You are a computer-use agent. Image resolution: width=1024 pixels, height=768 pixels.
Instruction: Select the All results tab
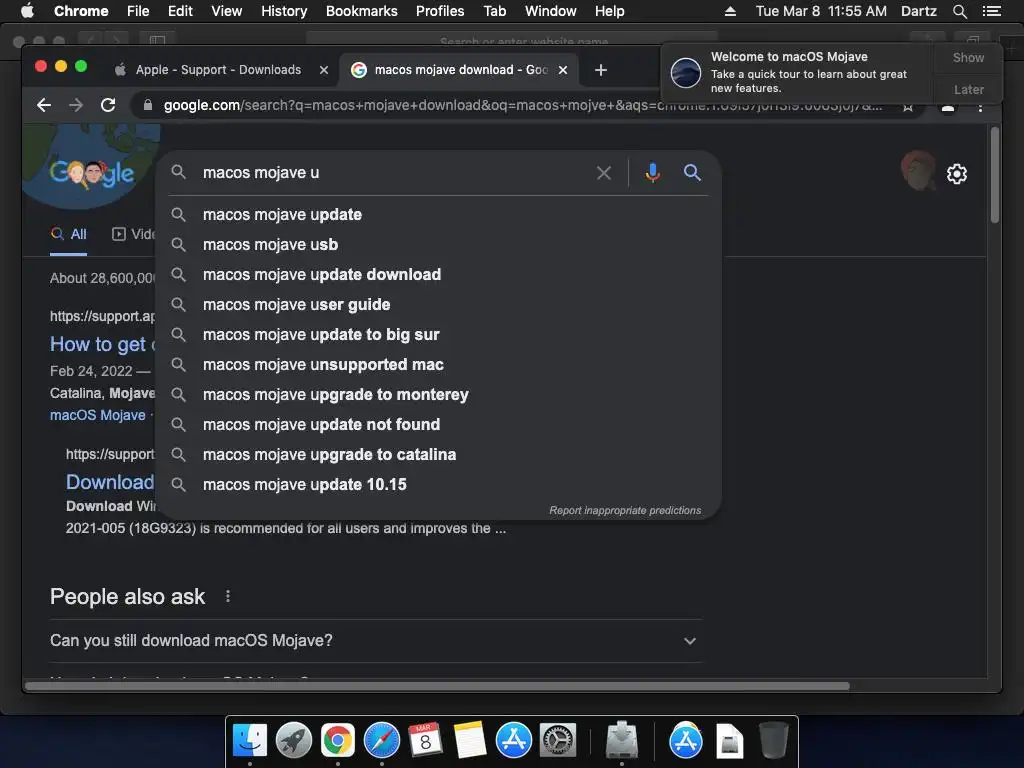coord(69,234)
